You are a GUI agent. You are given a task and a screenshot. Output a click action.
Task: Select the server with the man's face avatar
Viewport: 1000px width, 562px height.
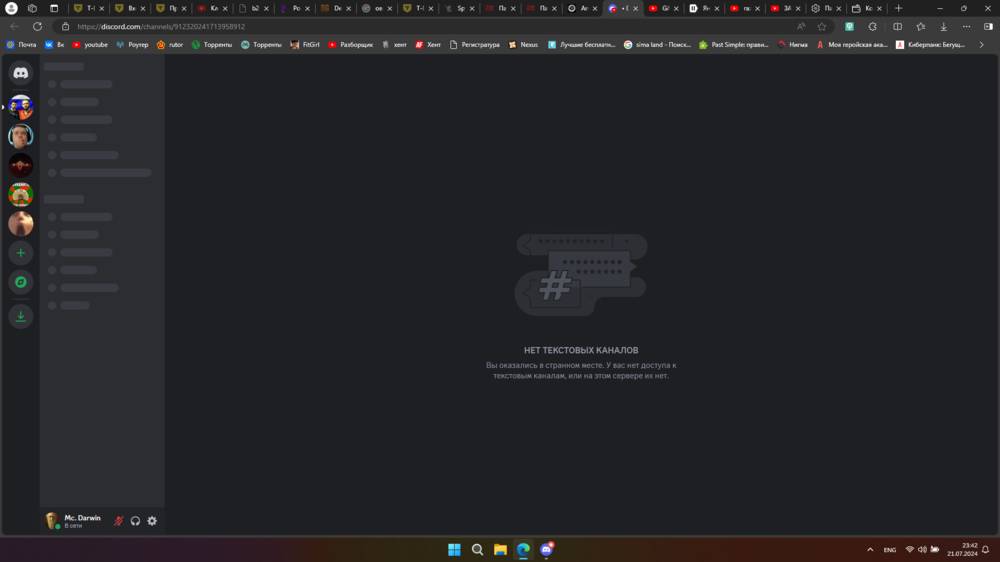point(20,136)
